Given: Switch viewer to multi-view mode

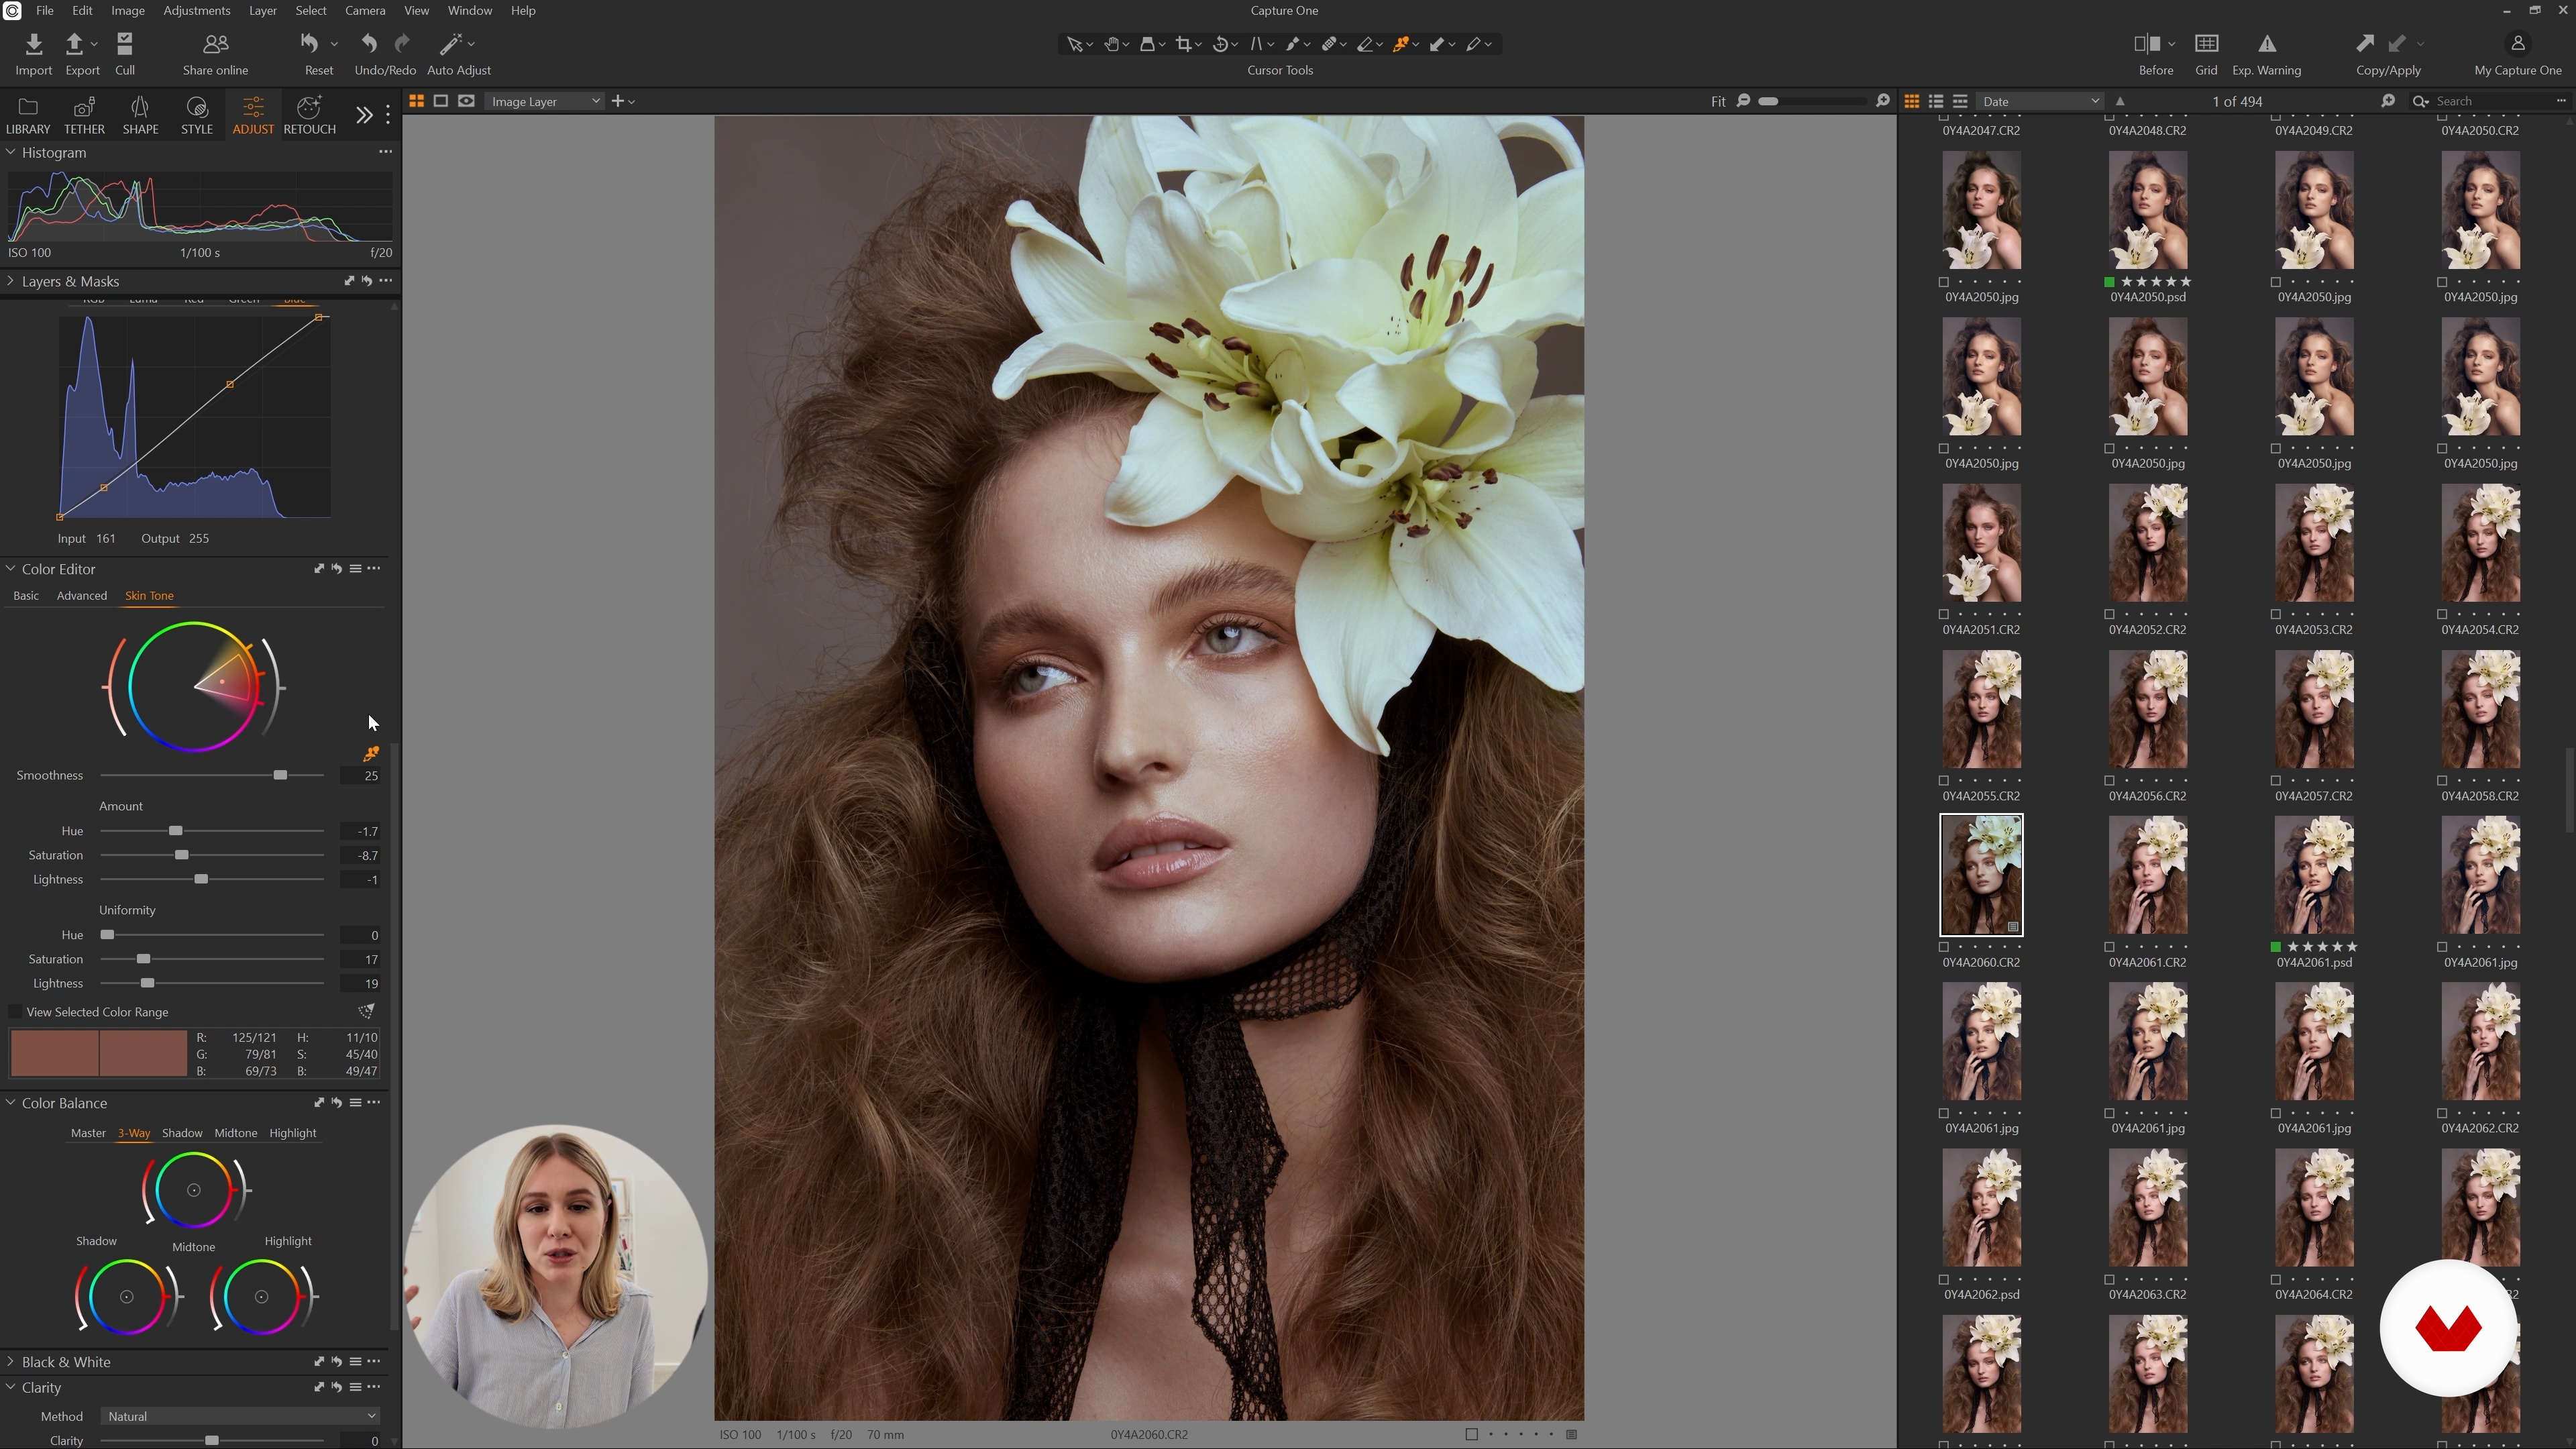Looking at the screenshot, I should [x=416, y=101].
